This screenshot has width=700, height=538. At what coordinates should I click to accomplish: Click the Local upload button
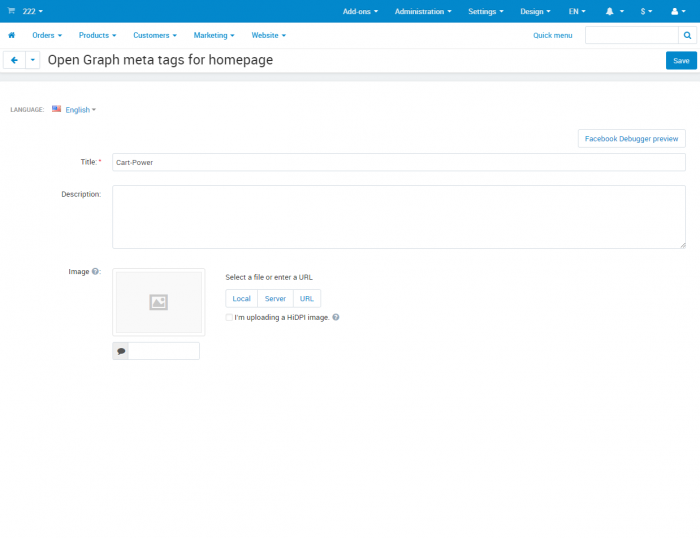point(242,299)
